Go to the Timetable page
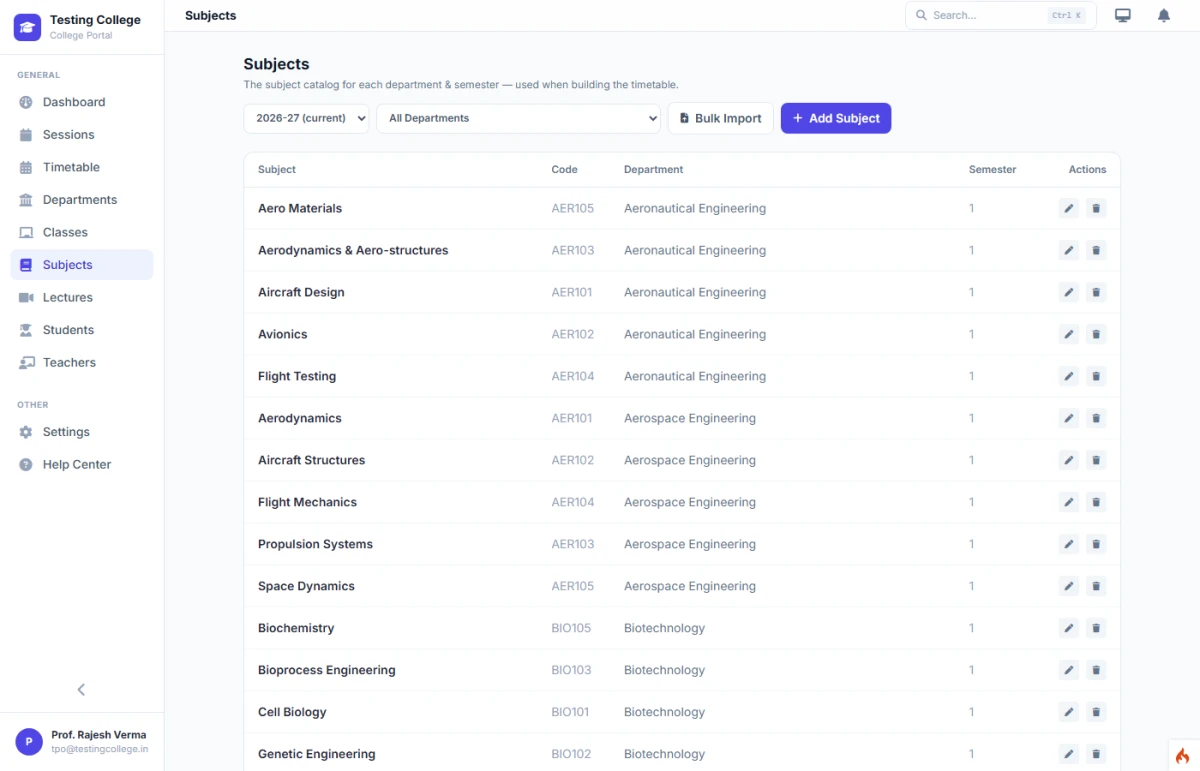The width and height of the screenshot is (1200, 771). (x=82, y=167)
